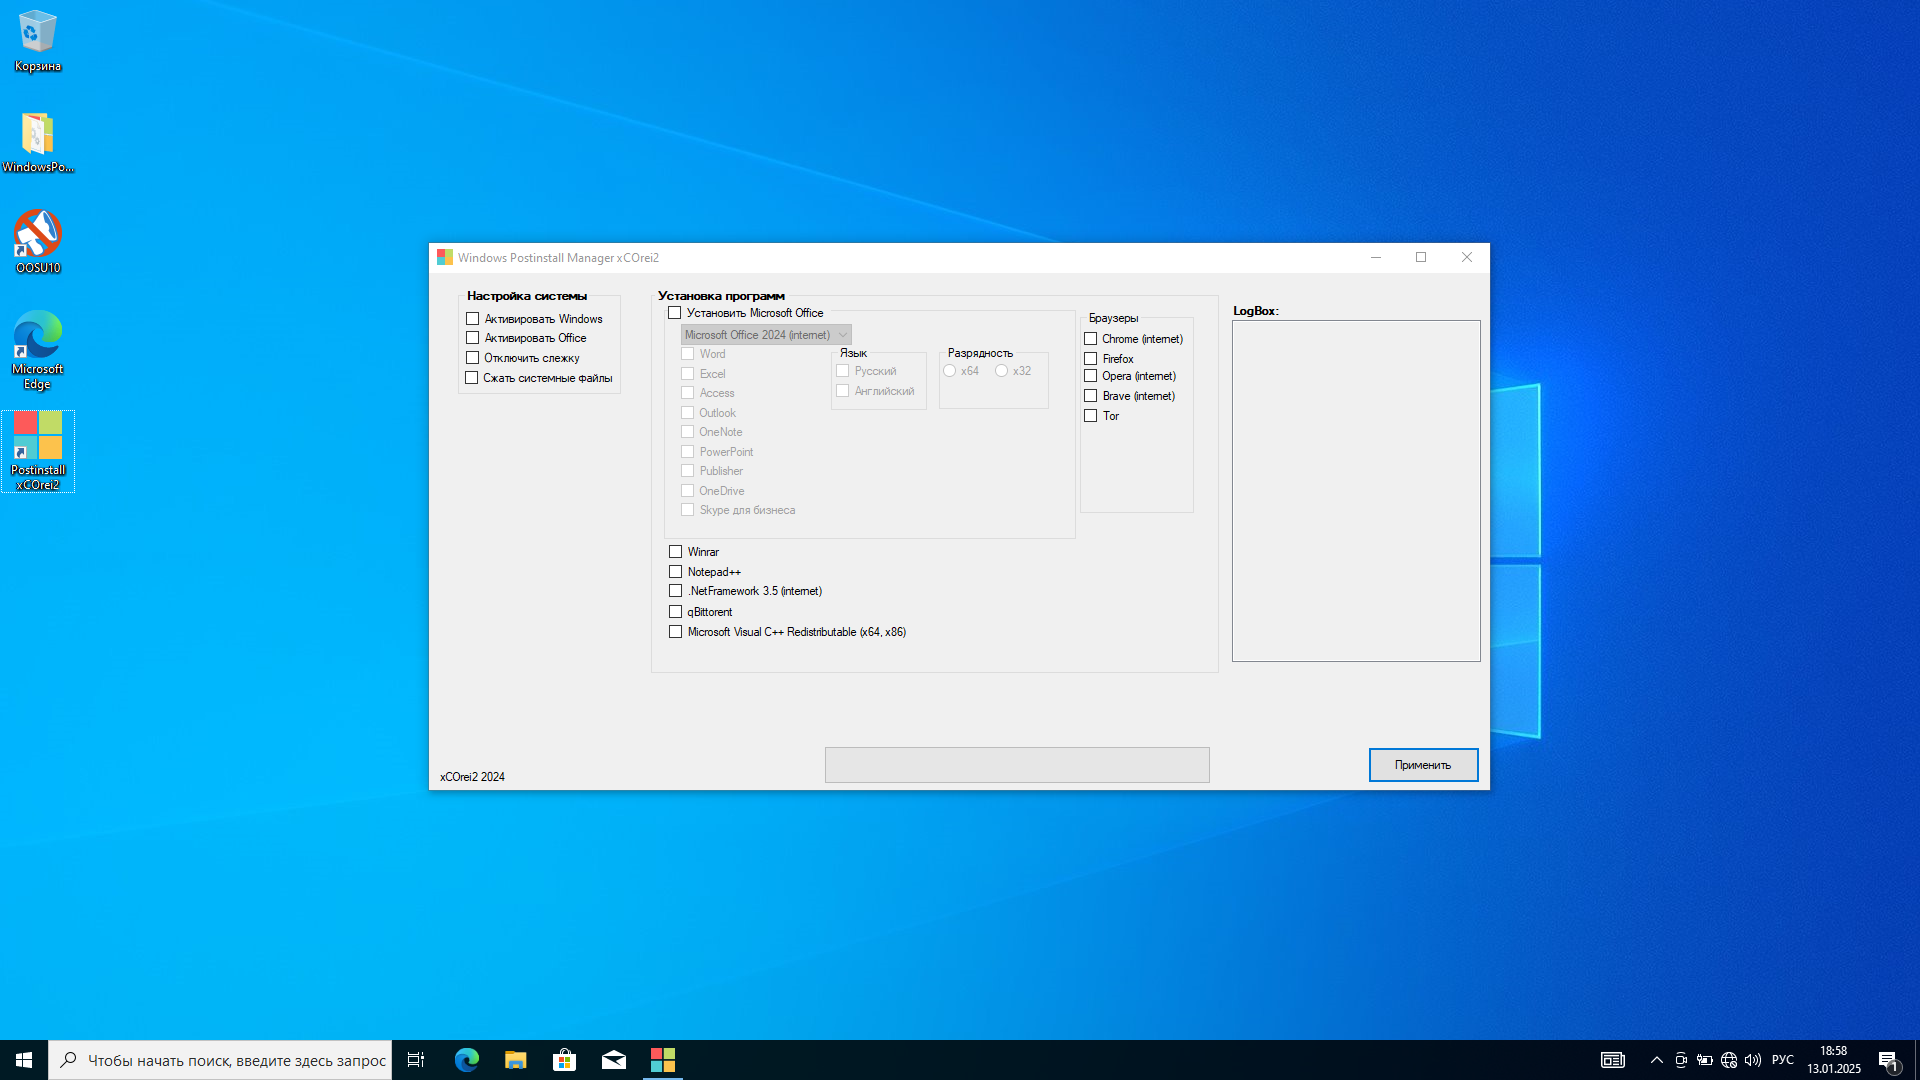Tick Установить Microsoft Office checkbox
The image size is (1920, 1080).
(x=675, y=313)
